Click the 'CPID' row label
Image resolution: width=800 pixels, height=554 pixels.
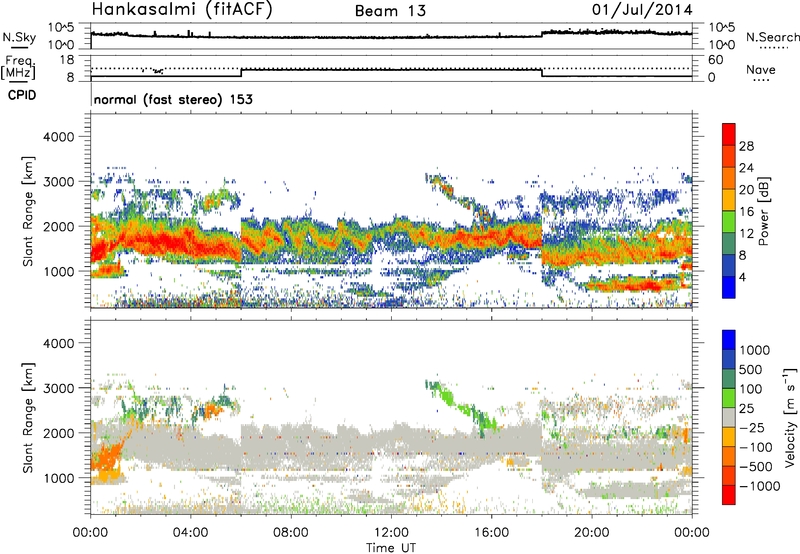click(x=22, y=95)
